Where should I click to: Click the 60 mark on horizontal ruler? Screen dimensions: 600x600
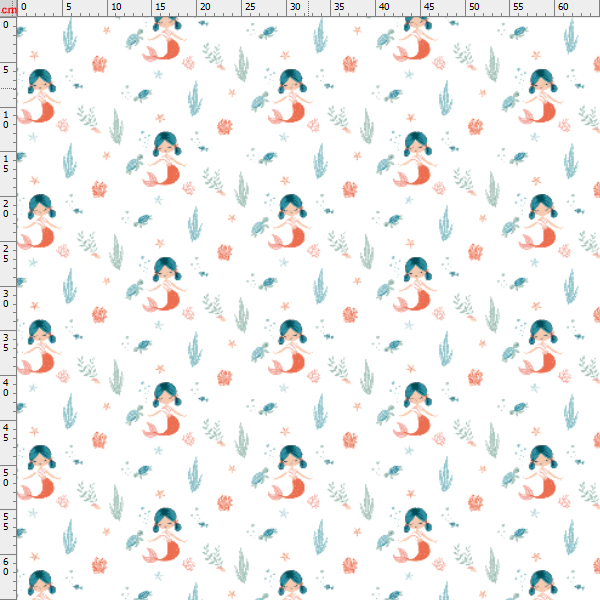[563, 7]
